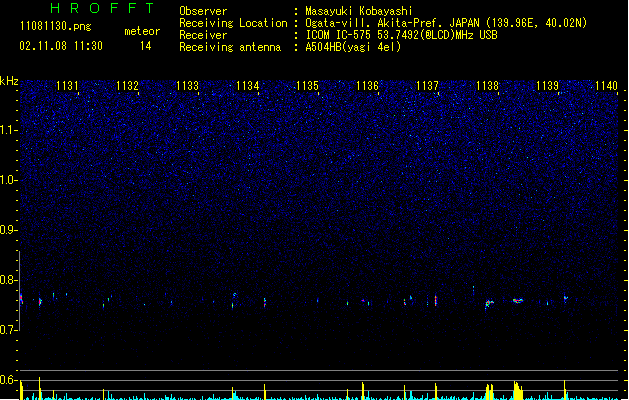
Task: Click the name Masayuki Kobayashi
Action: click(x=359, y=11)
